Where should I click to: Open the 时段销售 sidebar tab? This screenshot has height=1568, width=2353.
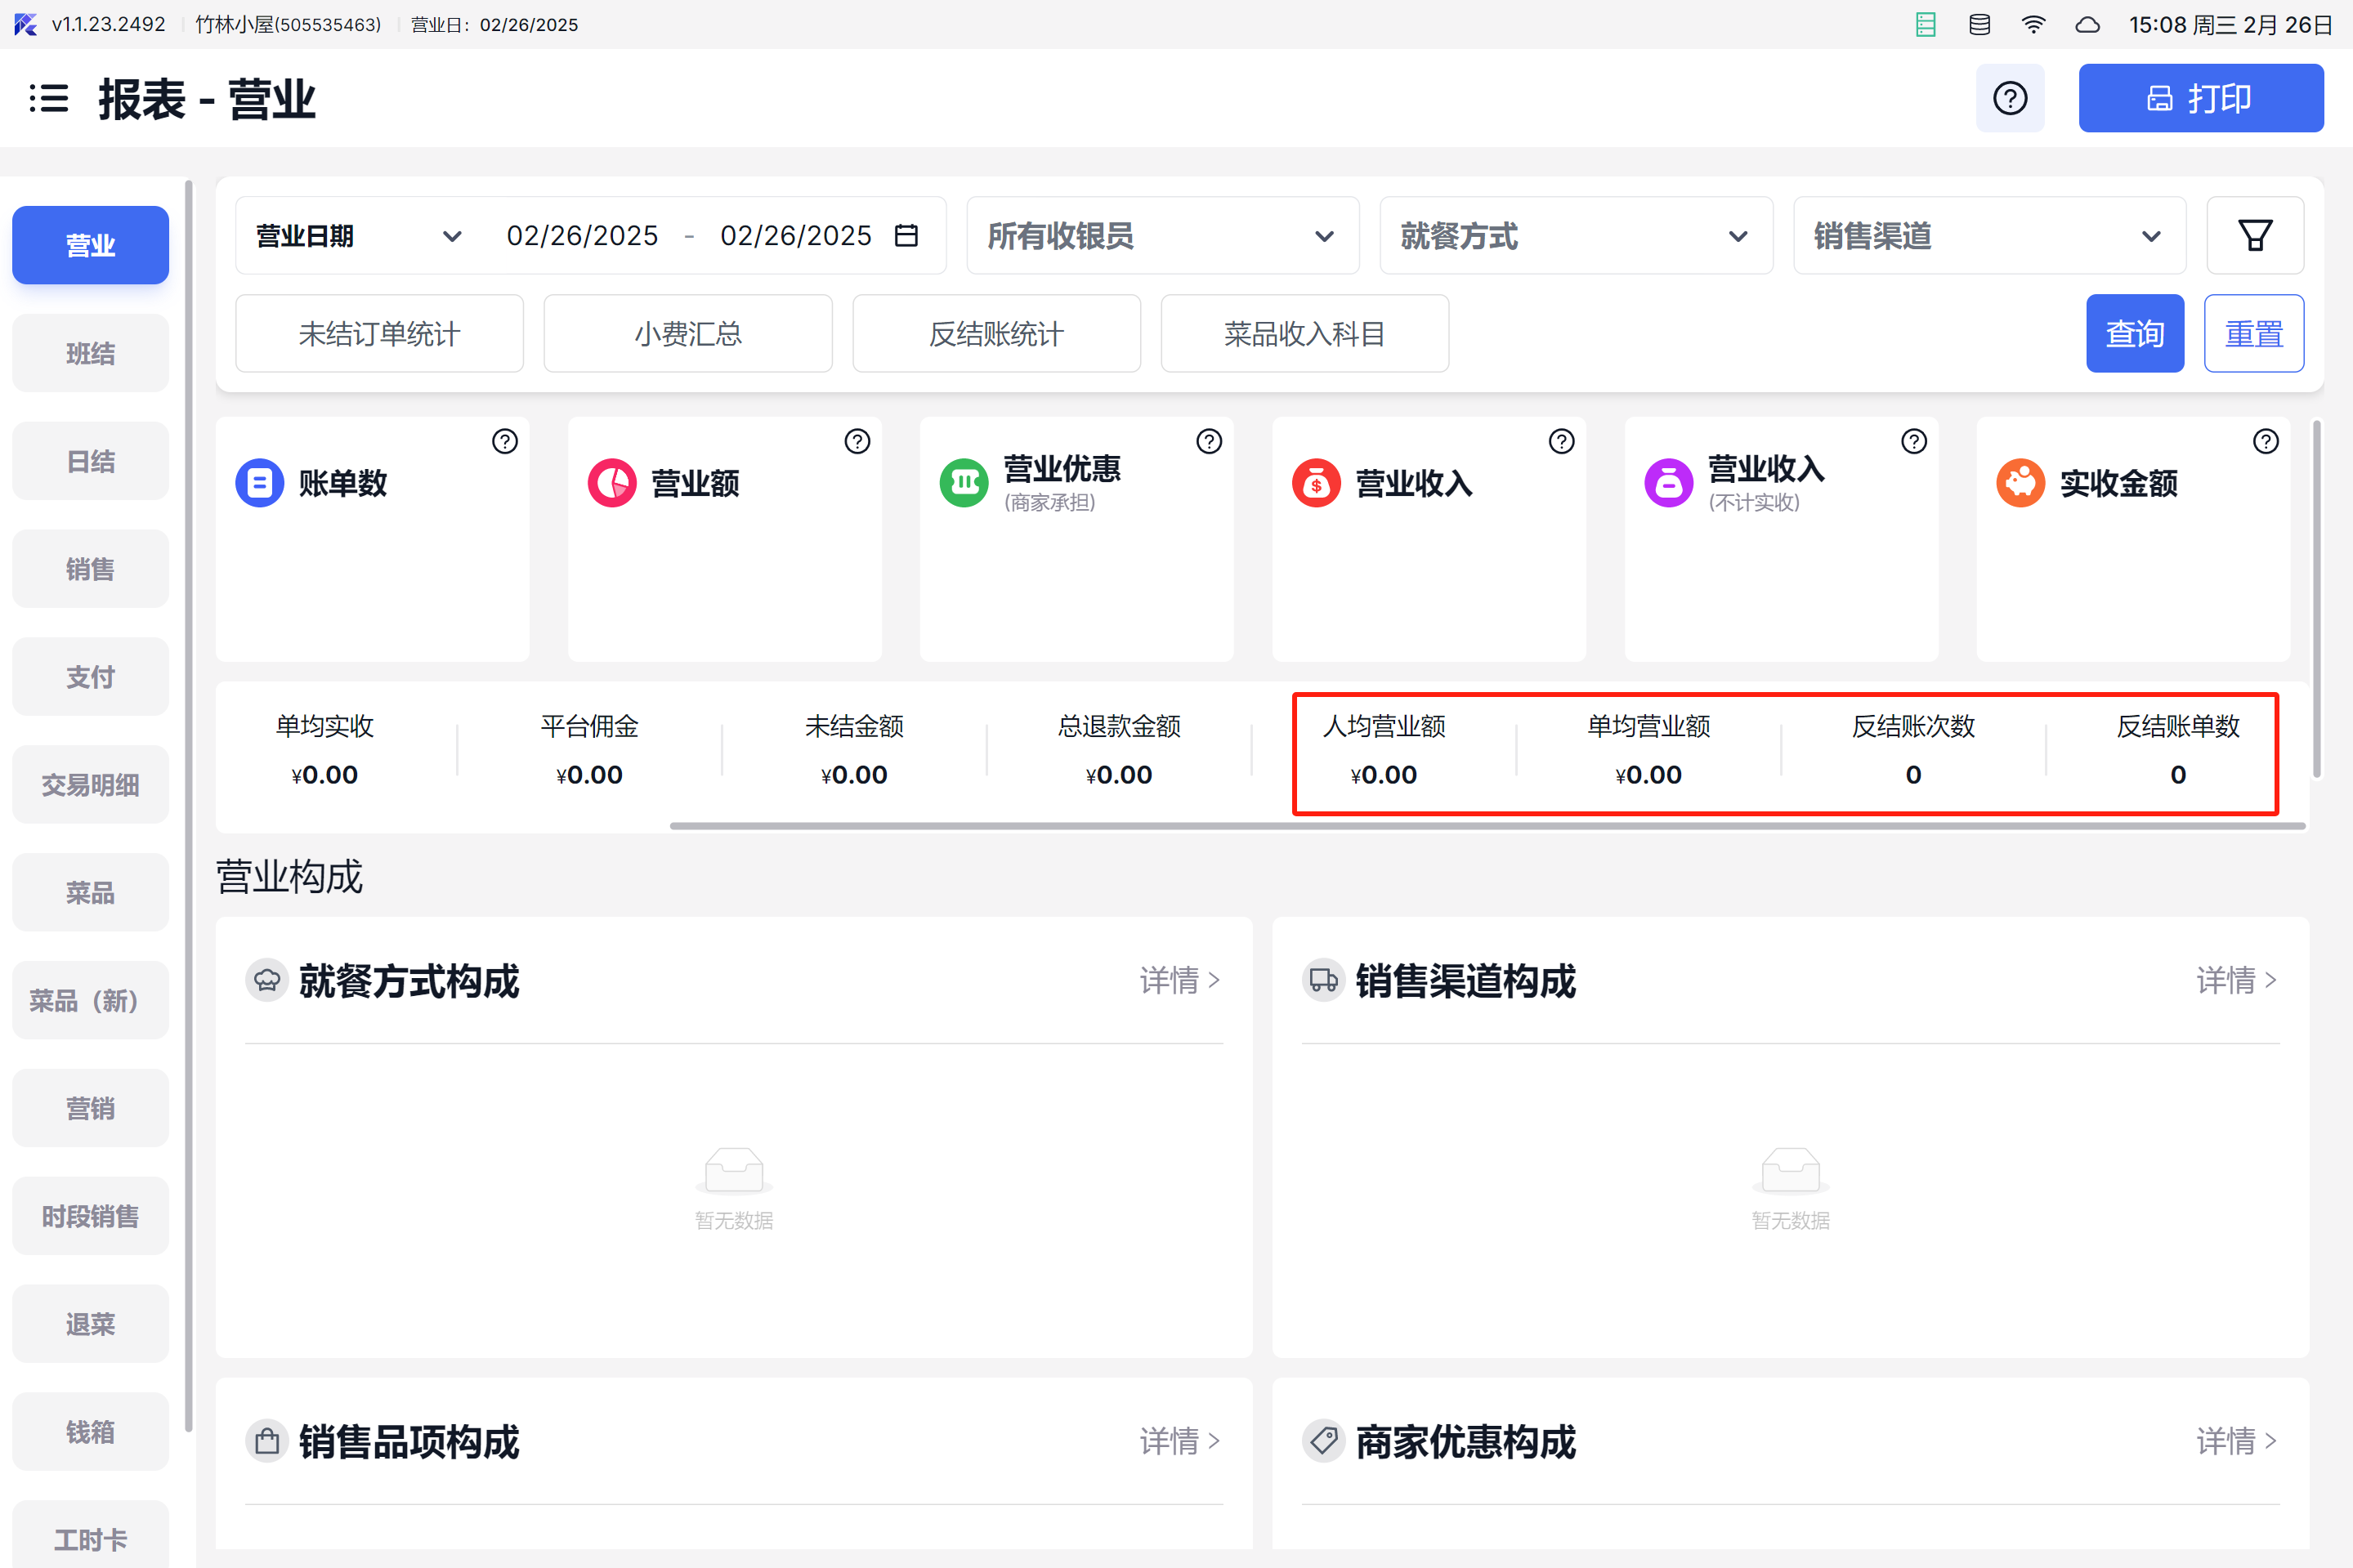coord(90,1216)
